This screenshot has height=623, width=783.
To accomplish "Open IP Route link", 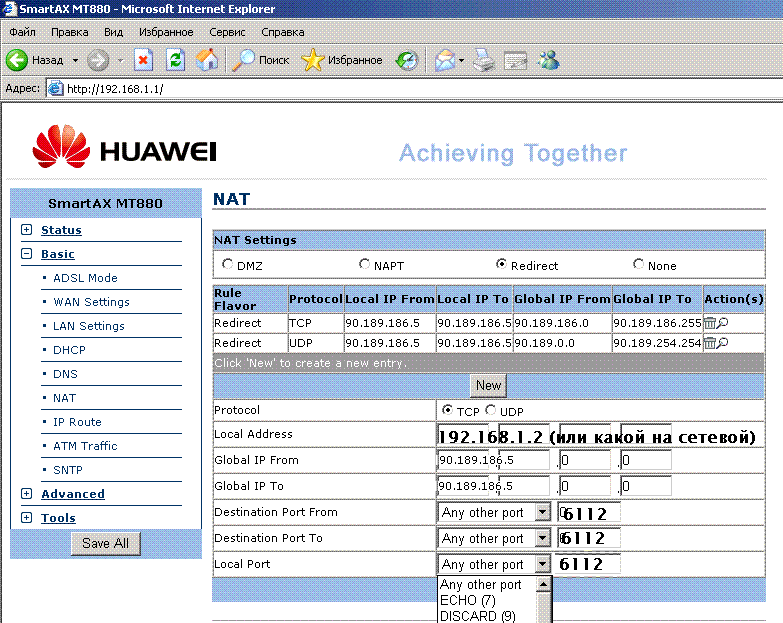I will point(77,422).
